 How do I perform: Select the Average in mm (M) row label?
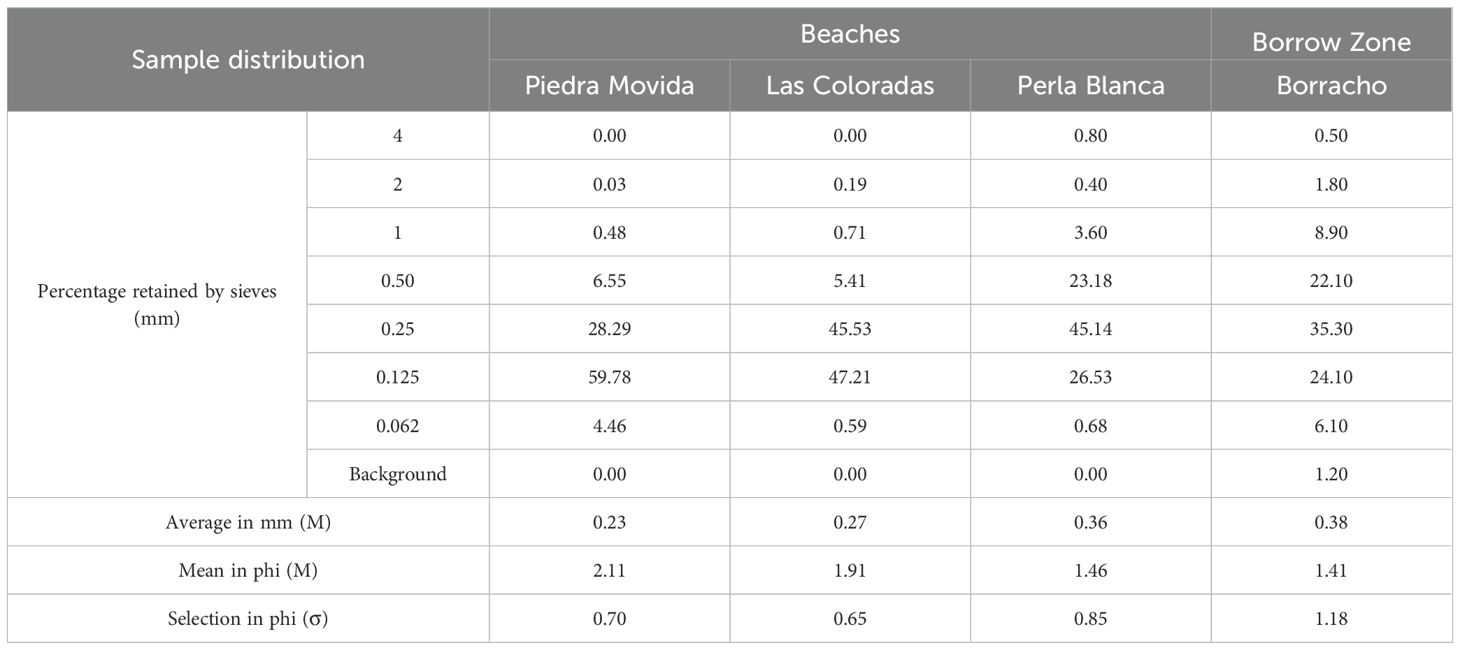248,522
